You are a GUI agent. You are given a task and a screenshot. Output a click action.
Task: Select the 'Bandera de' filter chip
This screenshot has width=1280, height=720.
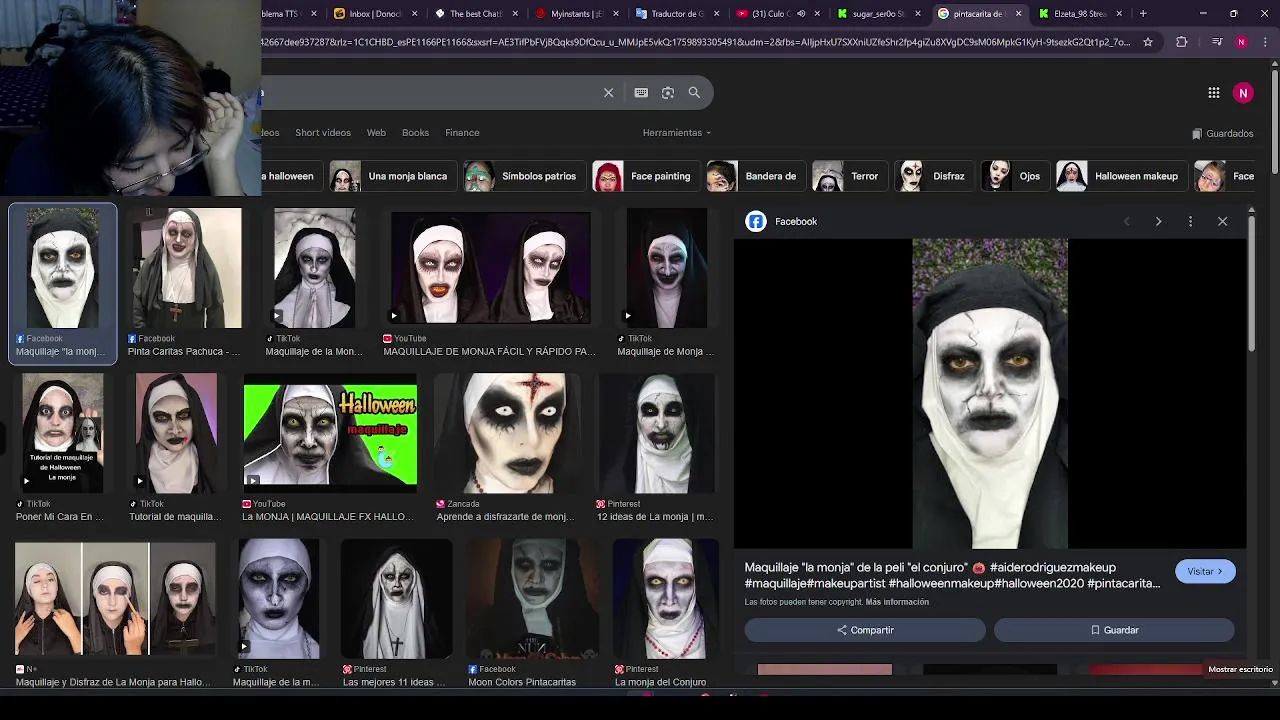click(756, 176)
